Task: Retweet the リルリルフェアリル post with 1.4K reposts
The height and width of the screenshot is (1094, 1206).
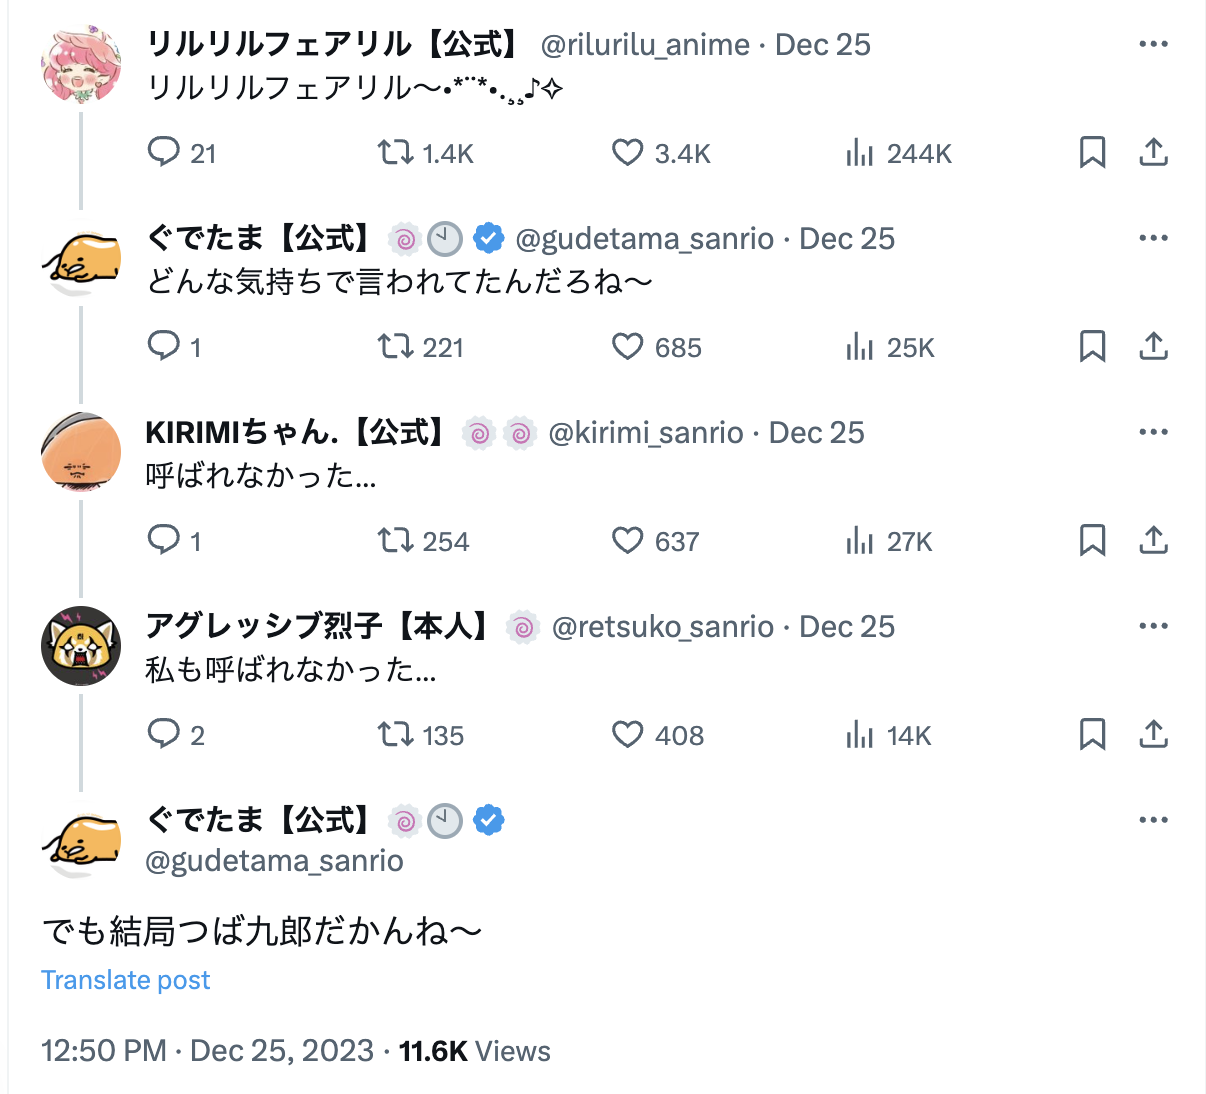Action: point(395,153)
